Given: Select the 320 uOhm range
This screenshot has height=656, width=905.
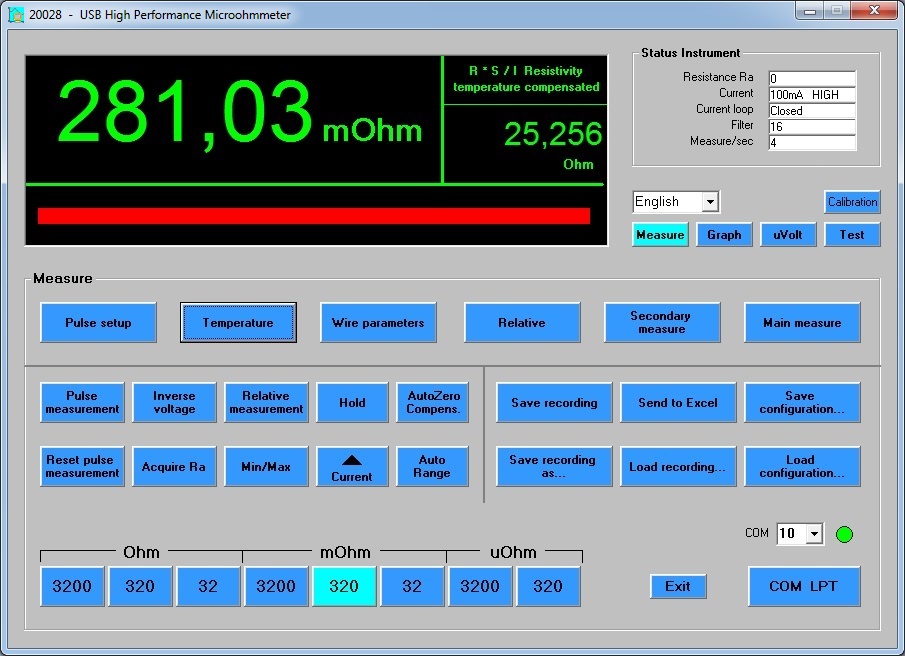Looking at the screenshot, I should click(x=548, y=587).
